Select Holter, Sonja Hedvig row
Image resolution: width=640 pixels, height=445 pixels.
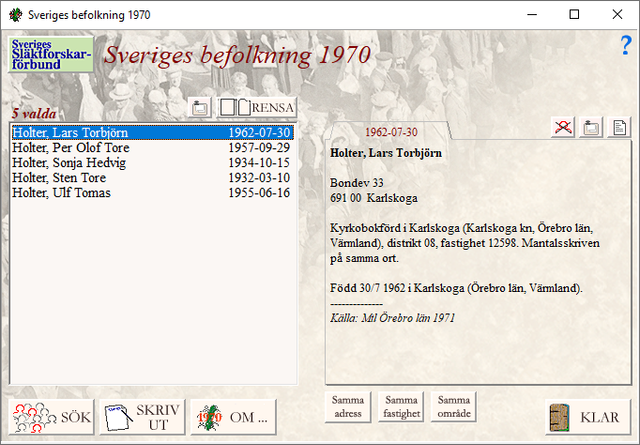[x=153, y=163]
